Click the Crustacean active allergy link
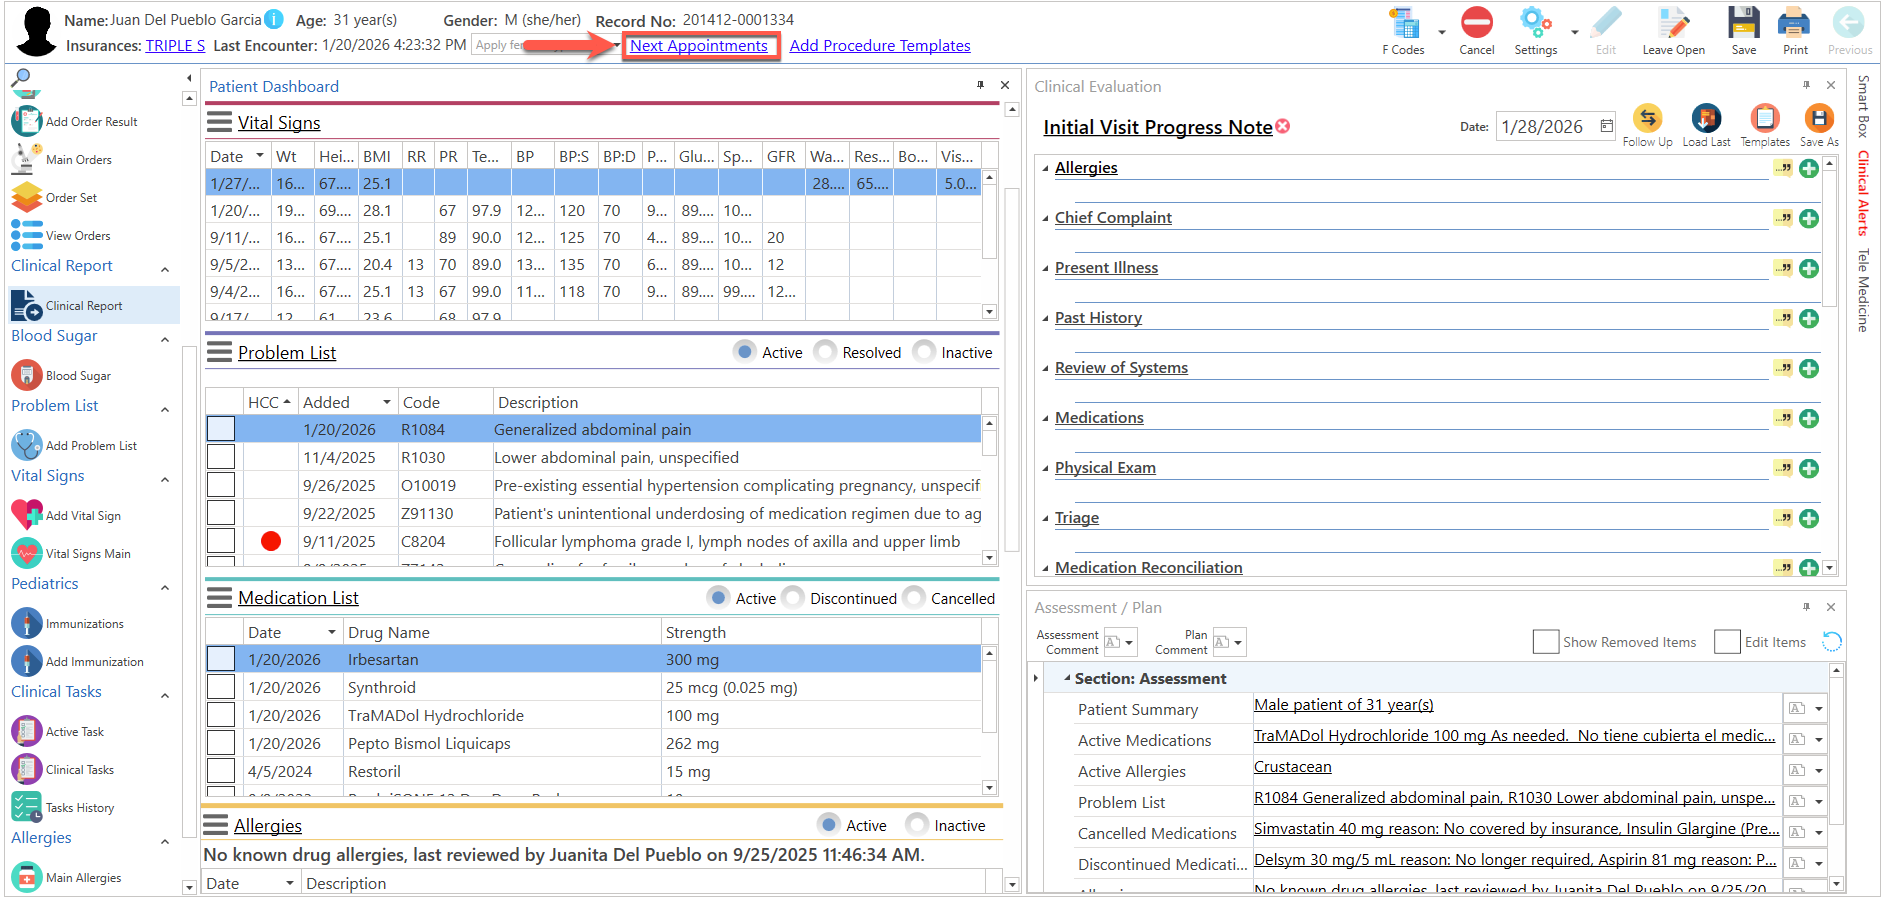The image size is (1885, 901). (1292, 766)
